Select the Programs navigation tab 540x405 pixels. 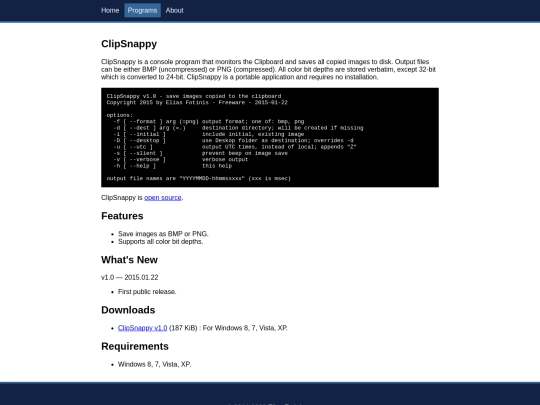click(x=142, y=10)
